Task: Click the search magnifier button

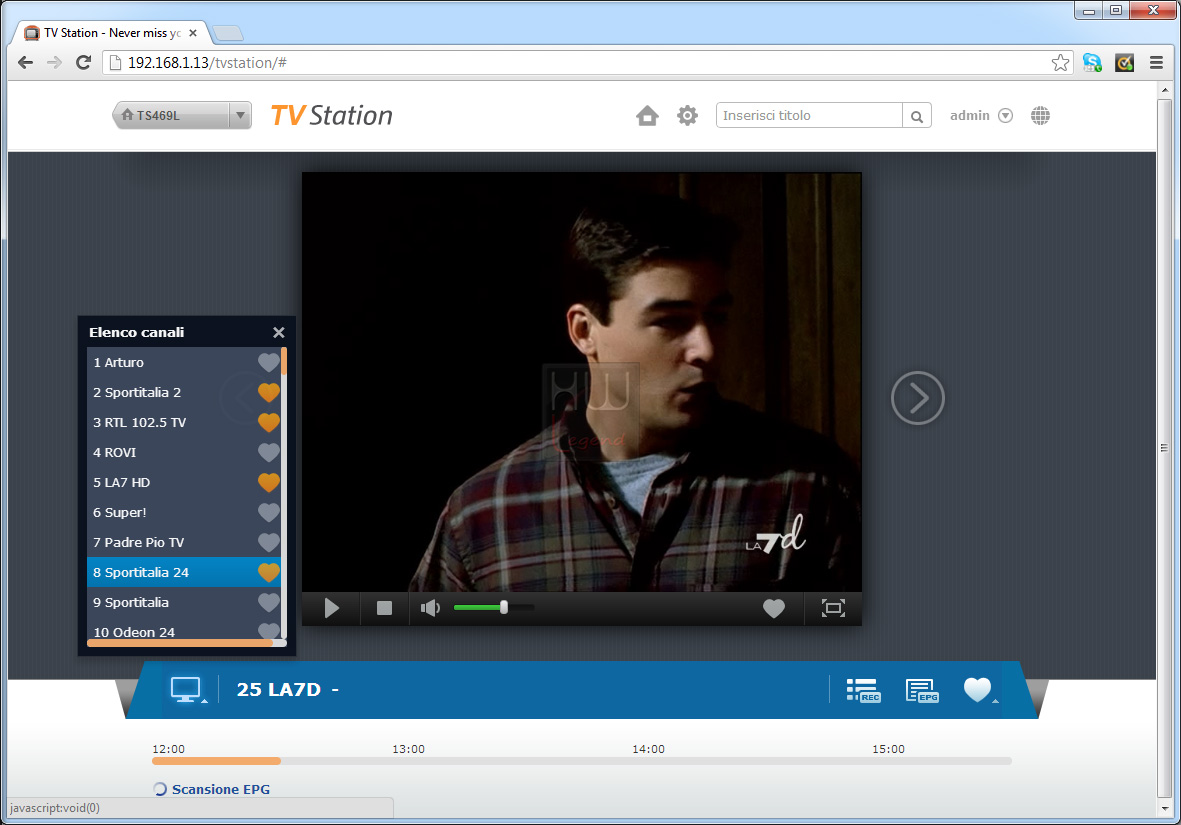Action: (917, 115)
